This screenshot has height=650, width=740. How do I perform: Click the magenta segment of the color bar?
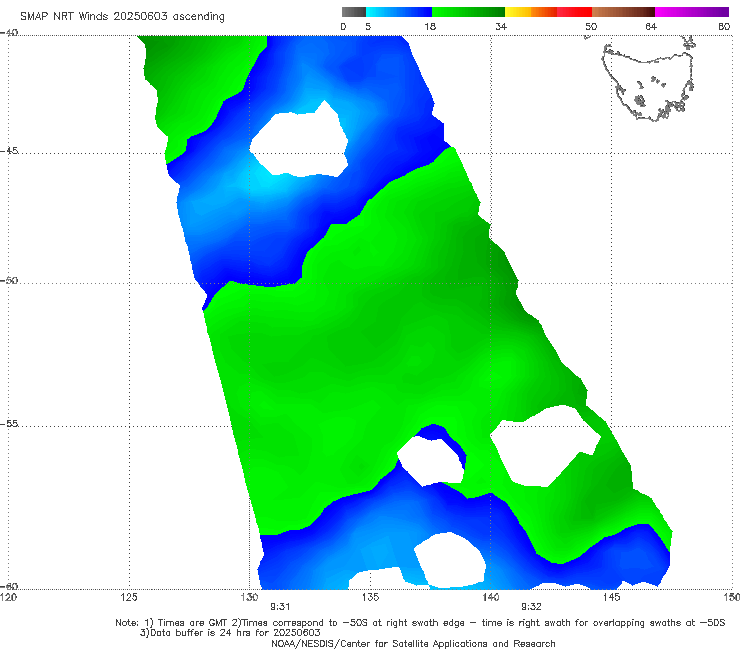[x=692, y=12]
